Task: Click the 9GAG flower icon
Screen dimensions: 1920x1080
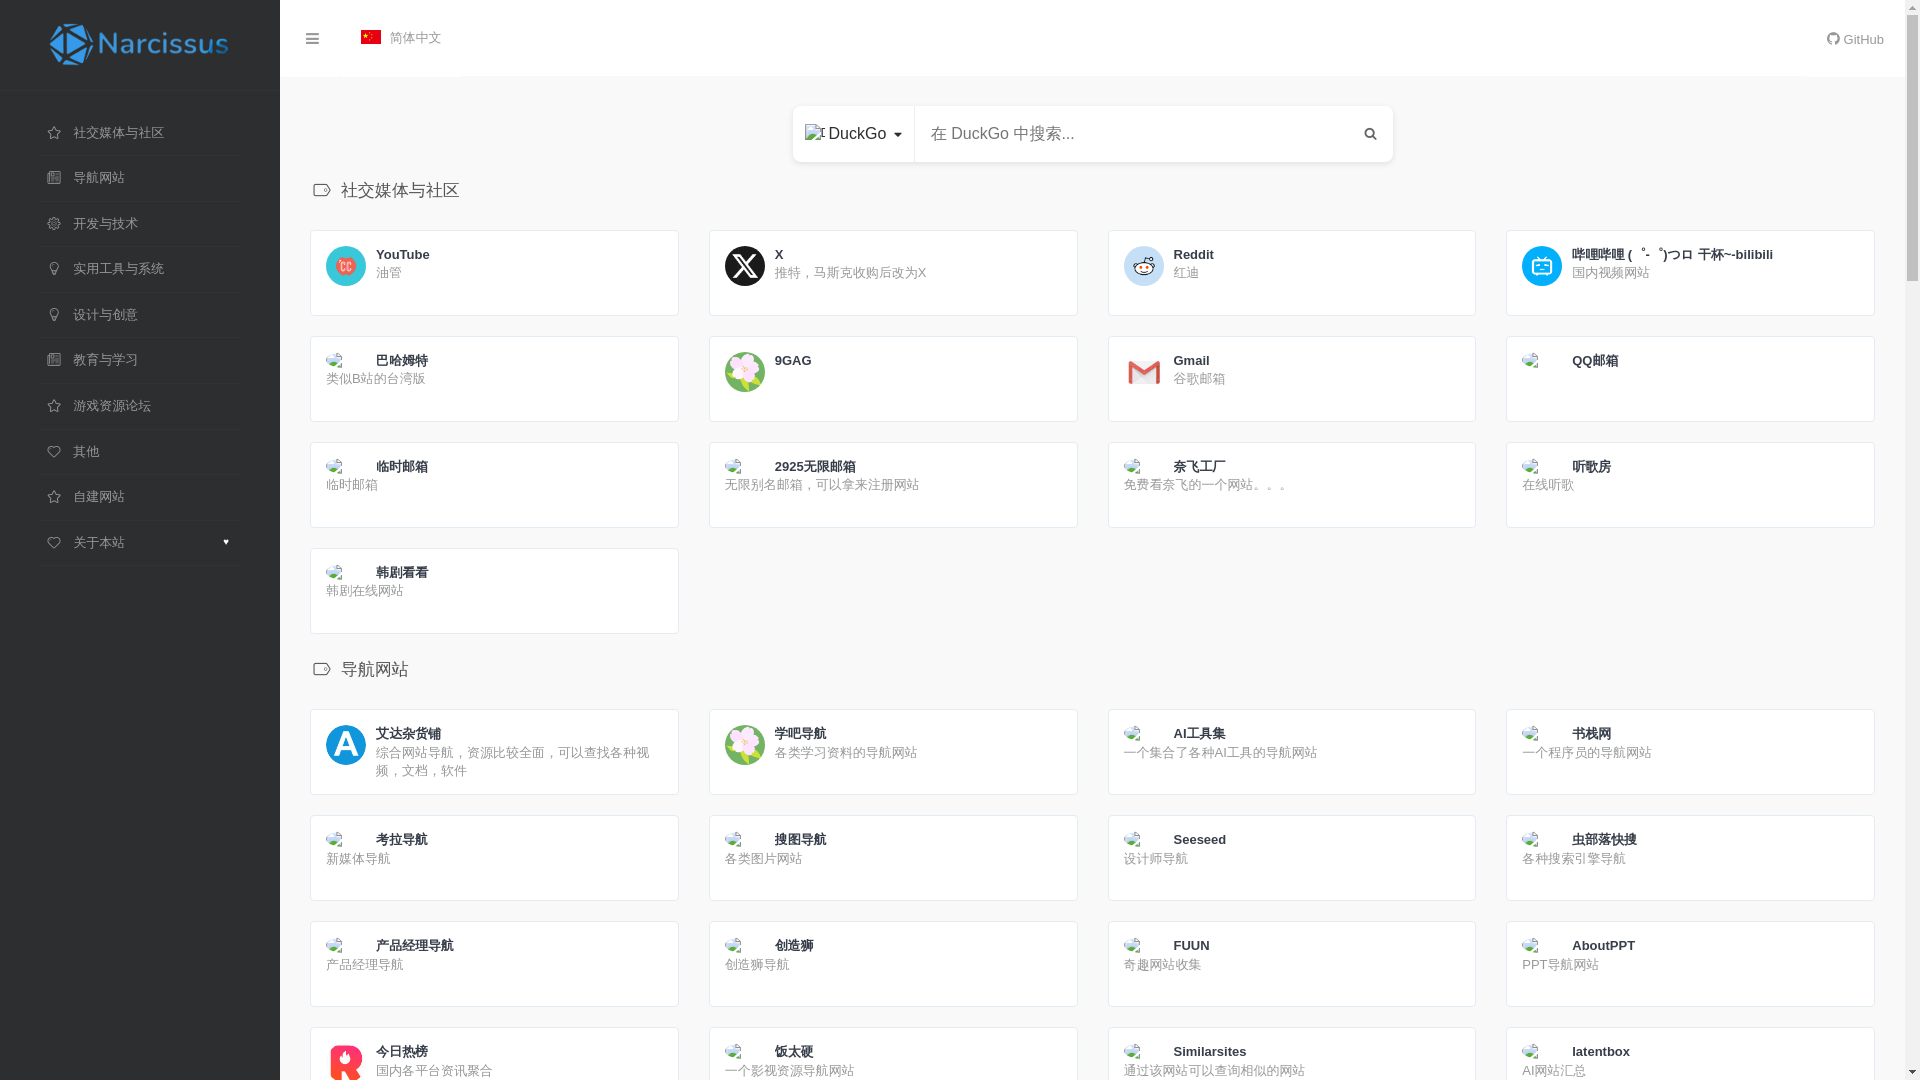Action: tap(745, 372)
